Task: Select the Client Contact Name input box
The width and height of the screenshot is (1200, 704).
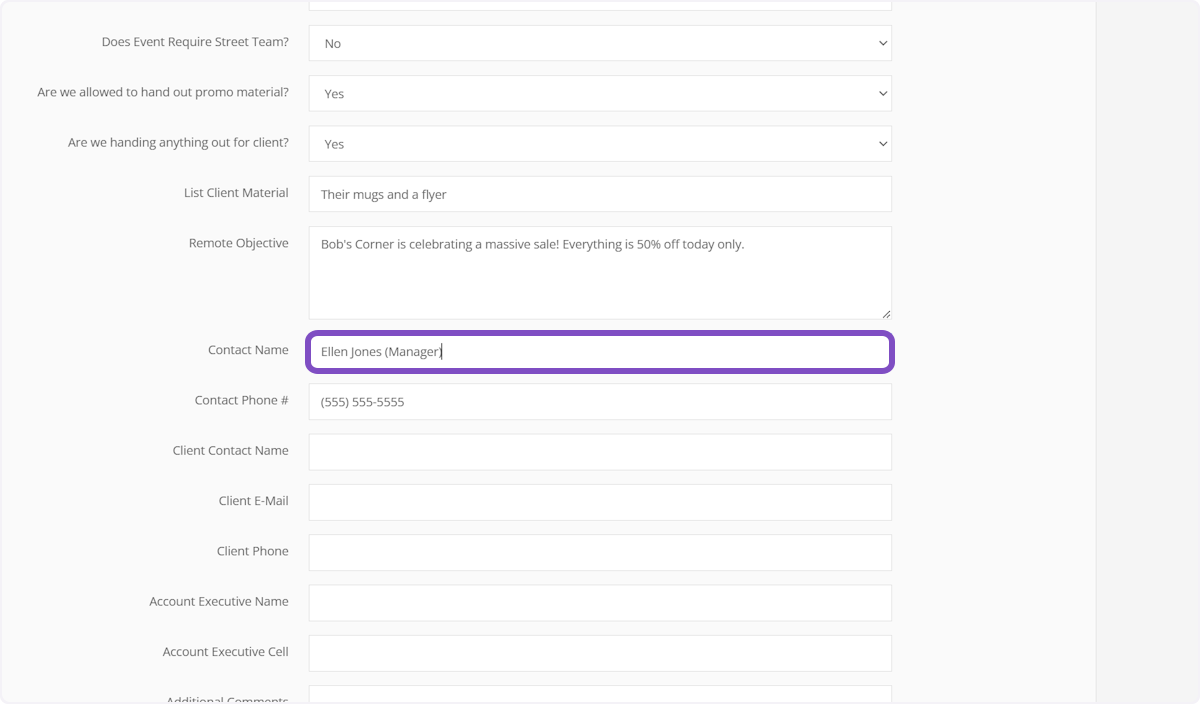Action: (599, 452)
